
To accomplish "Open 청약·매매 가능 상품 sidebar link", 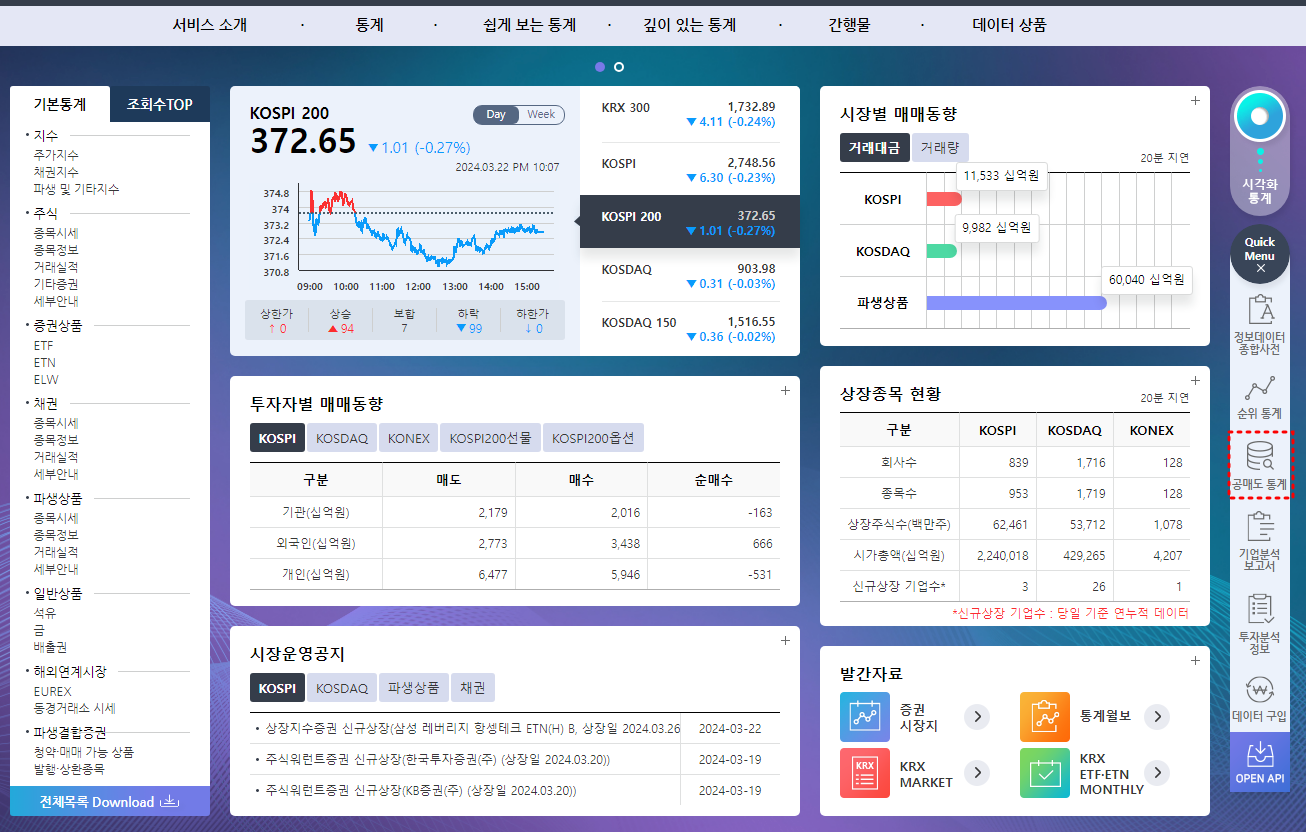I will pos(83,752).
